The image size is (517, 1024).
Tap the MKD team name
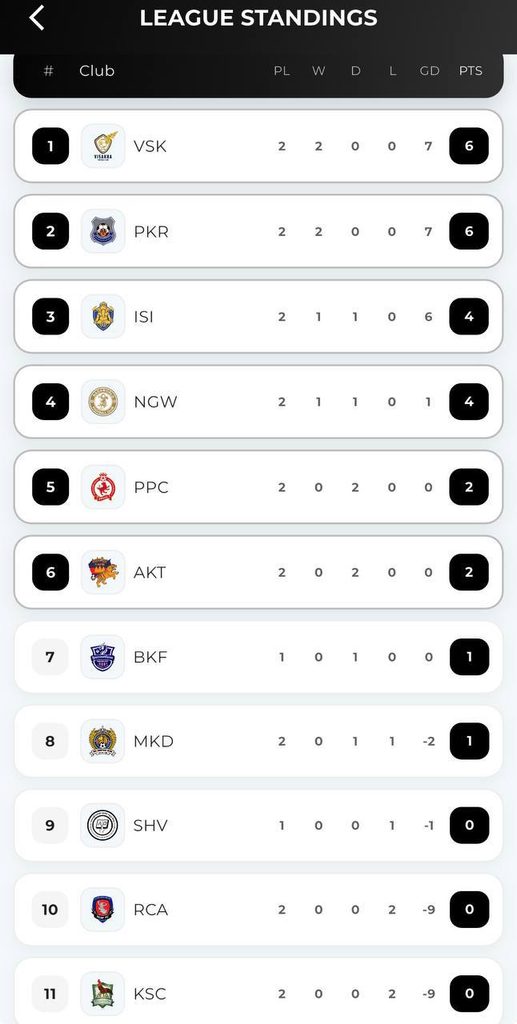coord(153,741)
